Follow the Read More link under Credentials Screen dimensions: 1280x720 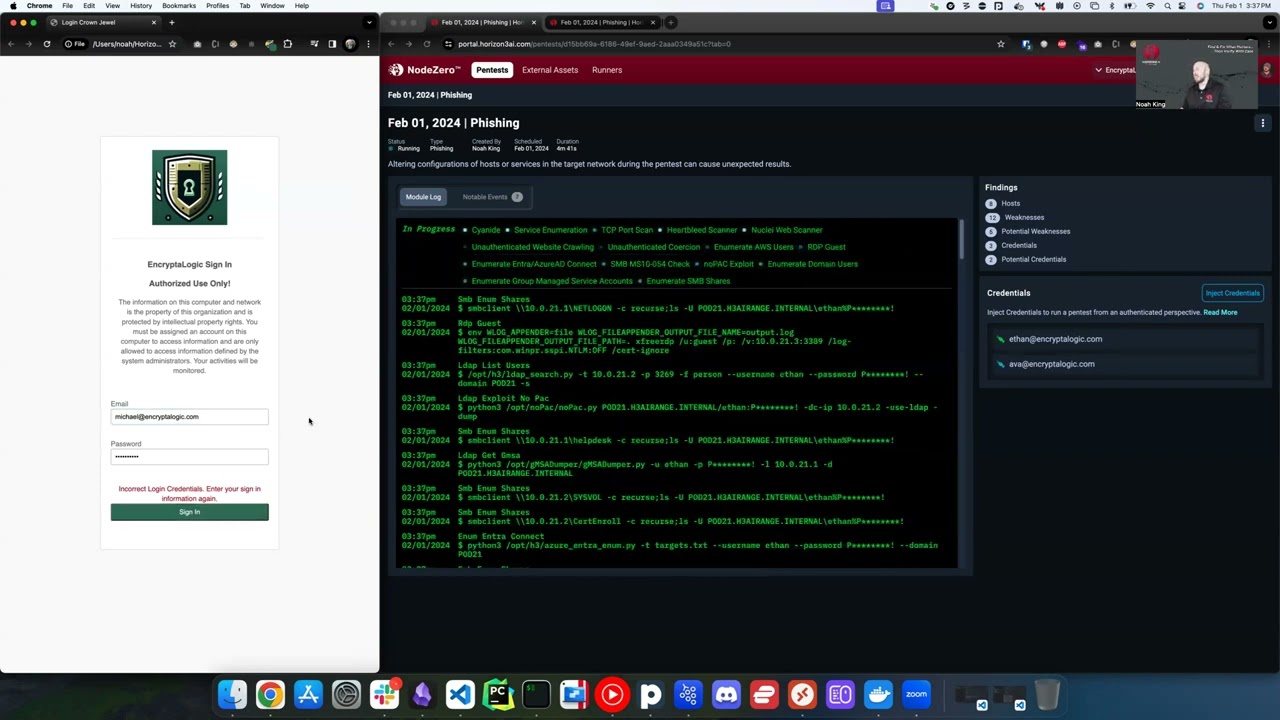(1220, 312)
